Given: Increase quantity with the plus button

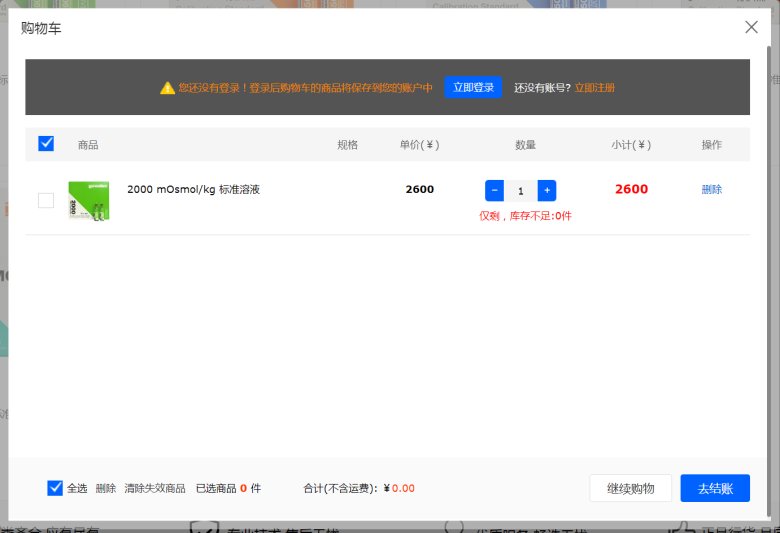Looking at the screenshot, I should tap(546, 190).
